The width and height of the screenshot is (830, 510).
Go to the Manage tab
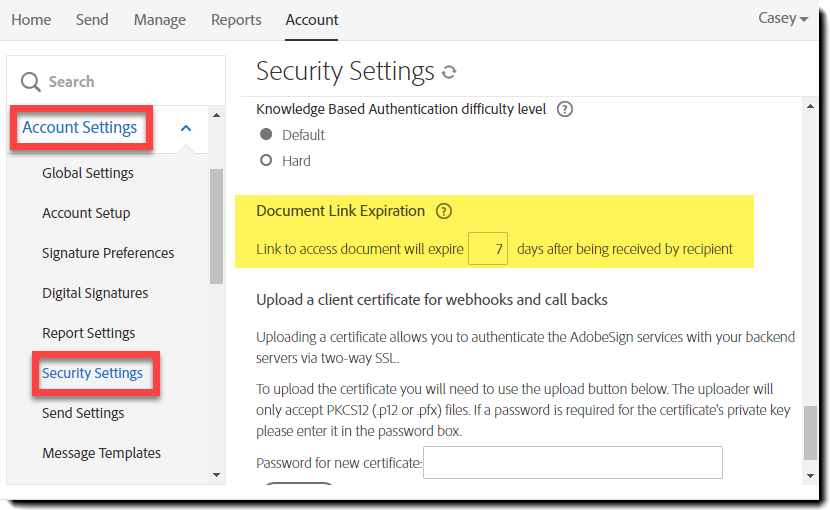[x=159, y=20]
